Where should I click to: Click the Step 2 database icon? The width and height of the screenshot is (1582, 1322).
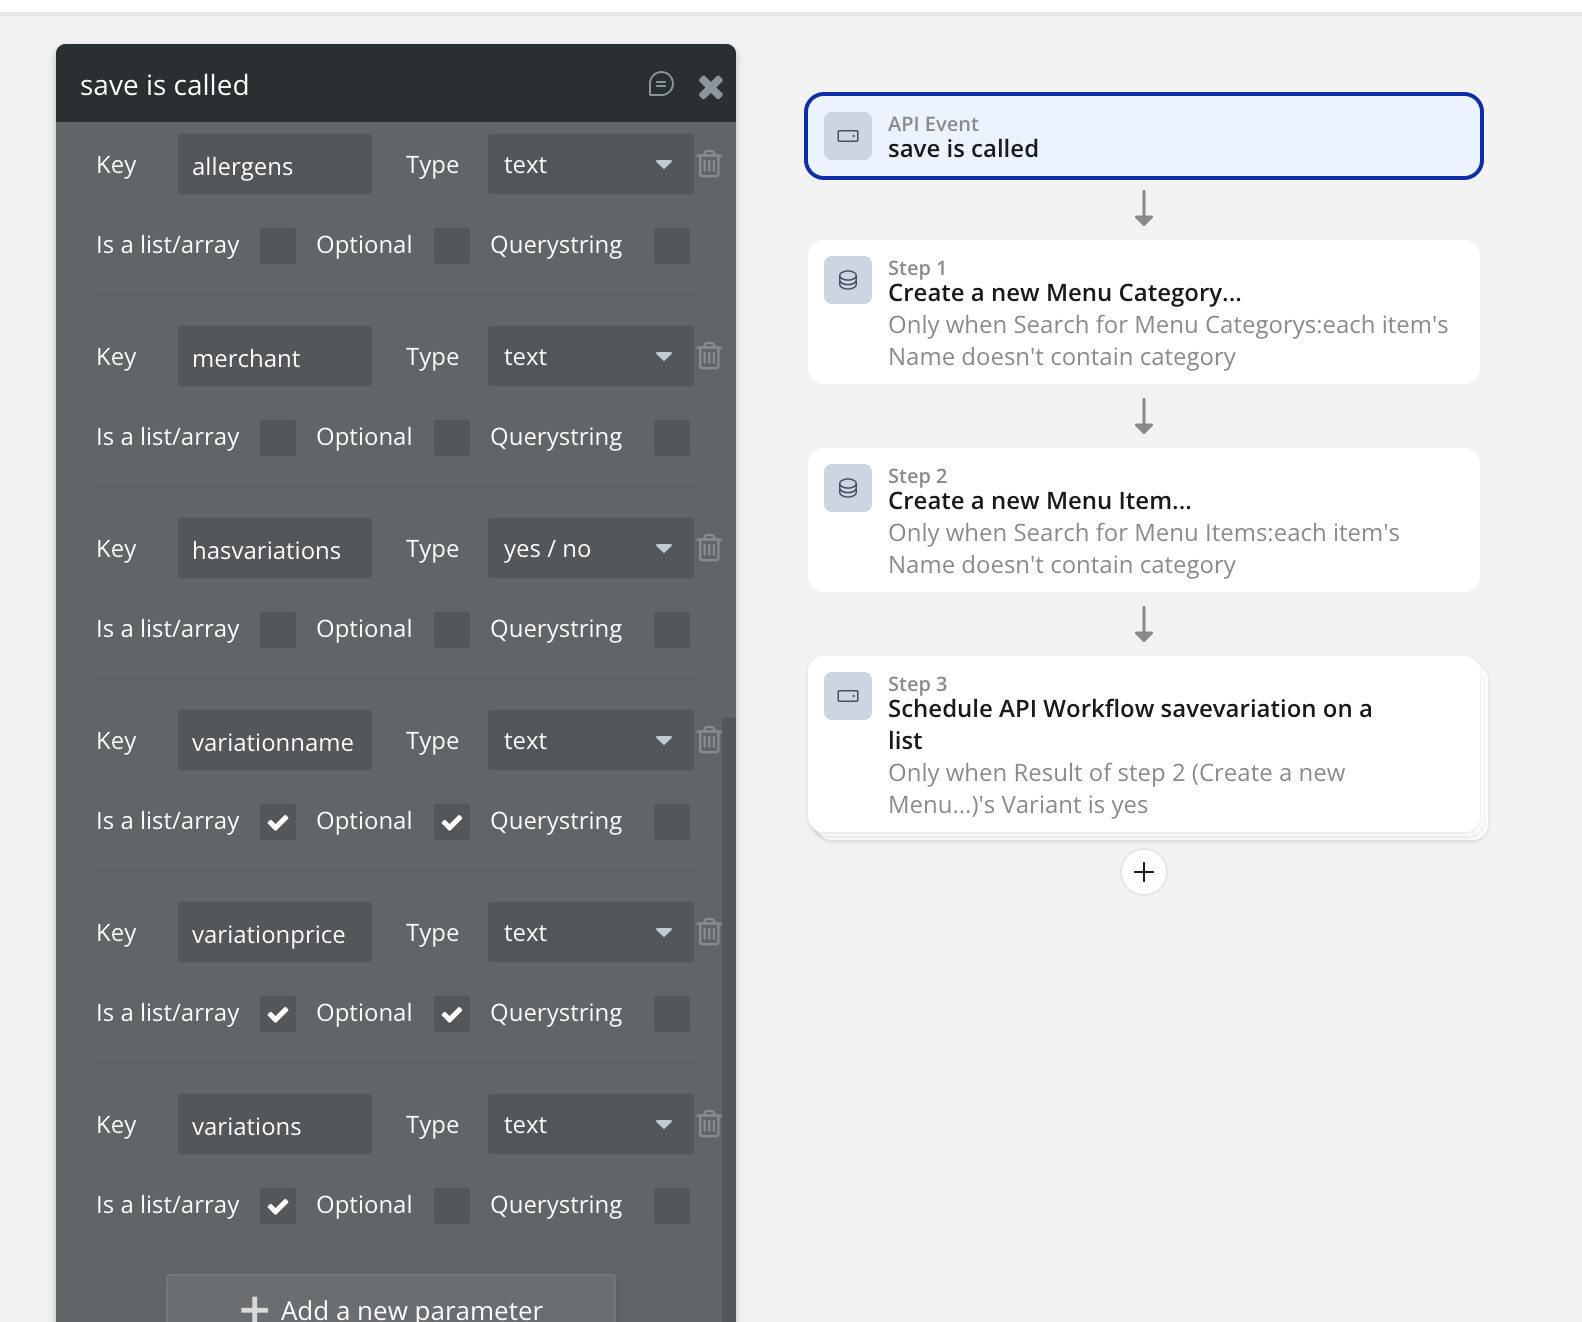(848, 488)
